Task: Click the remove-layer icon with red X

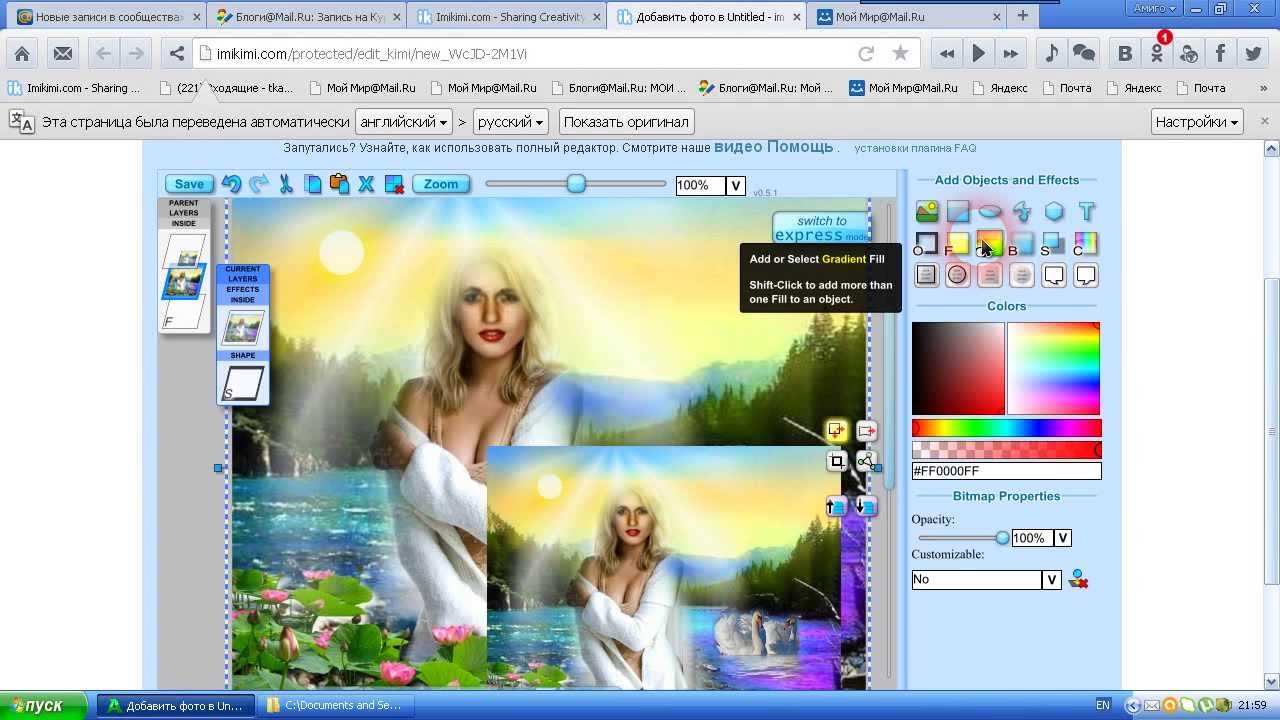Action: 394,184
